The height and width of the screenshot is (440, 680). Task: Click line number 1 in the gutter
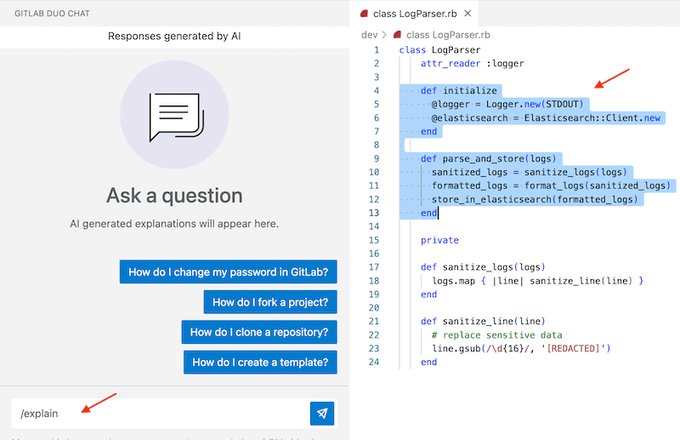click(x=376, y=50)
